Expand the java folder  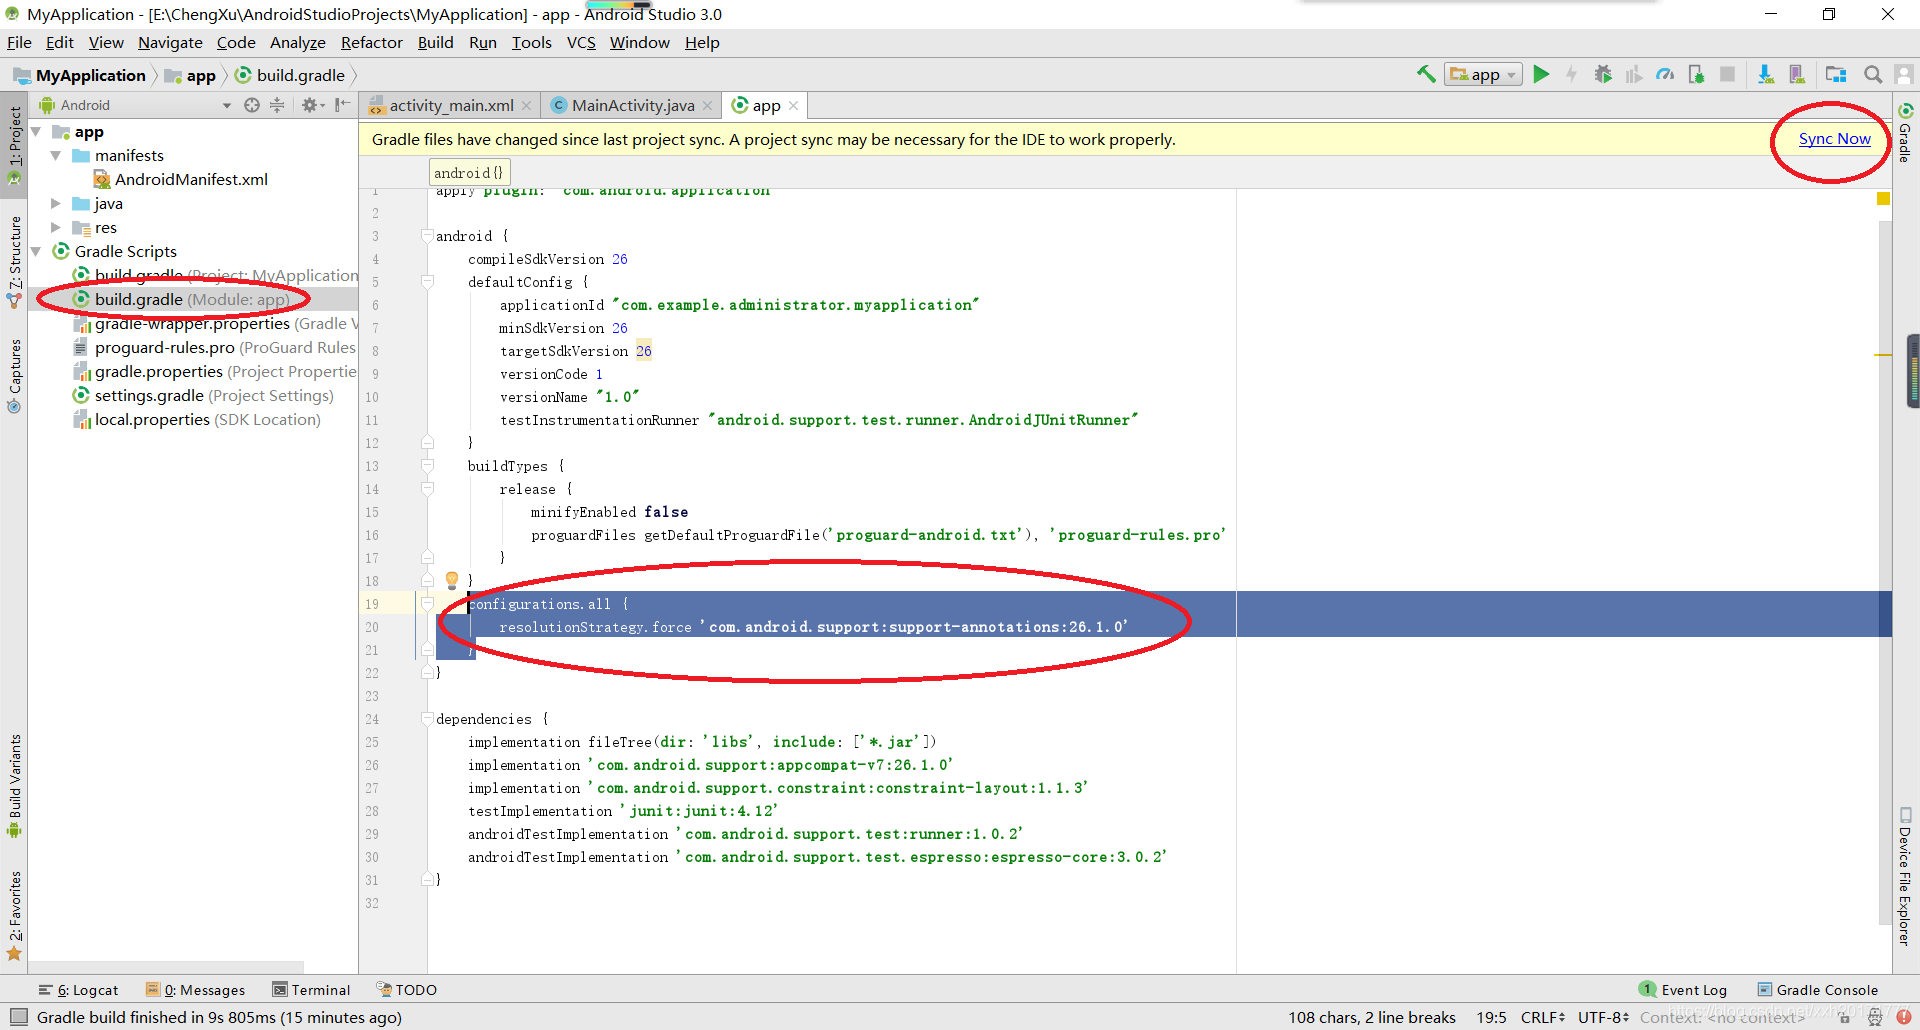coord(56,203)
